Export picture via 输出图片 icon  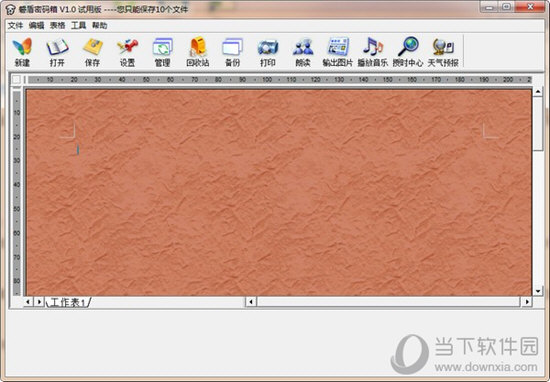click(x=338, y=52)
